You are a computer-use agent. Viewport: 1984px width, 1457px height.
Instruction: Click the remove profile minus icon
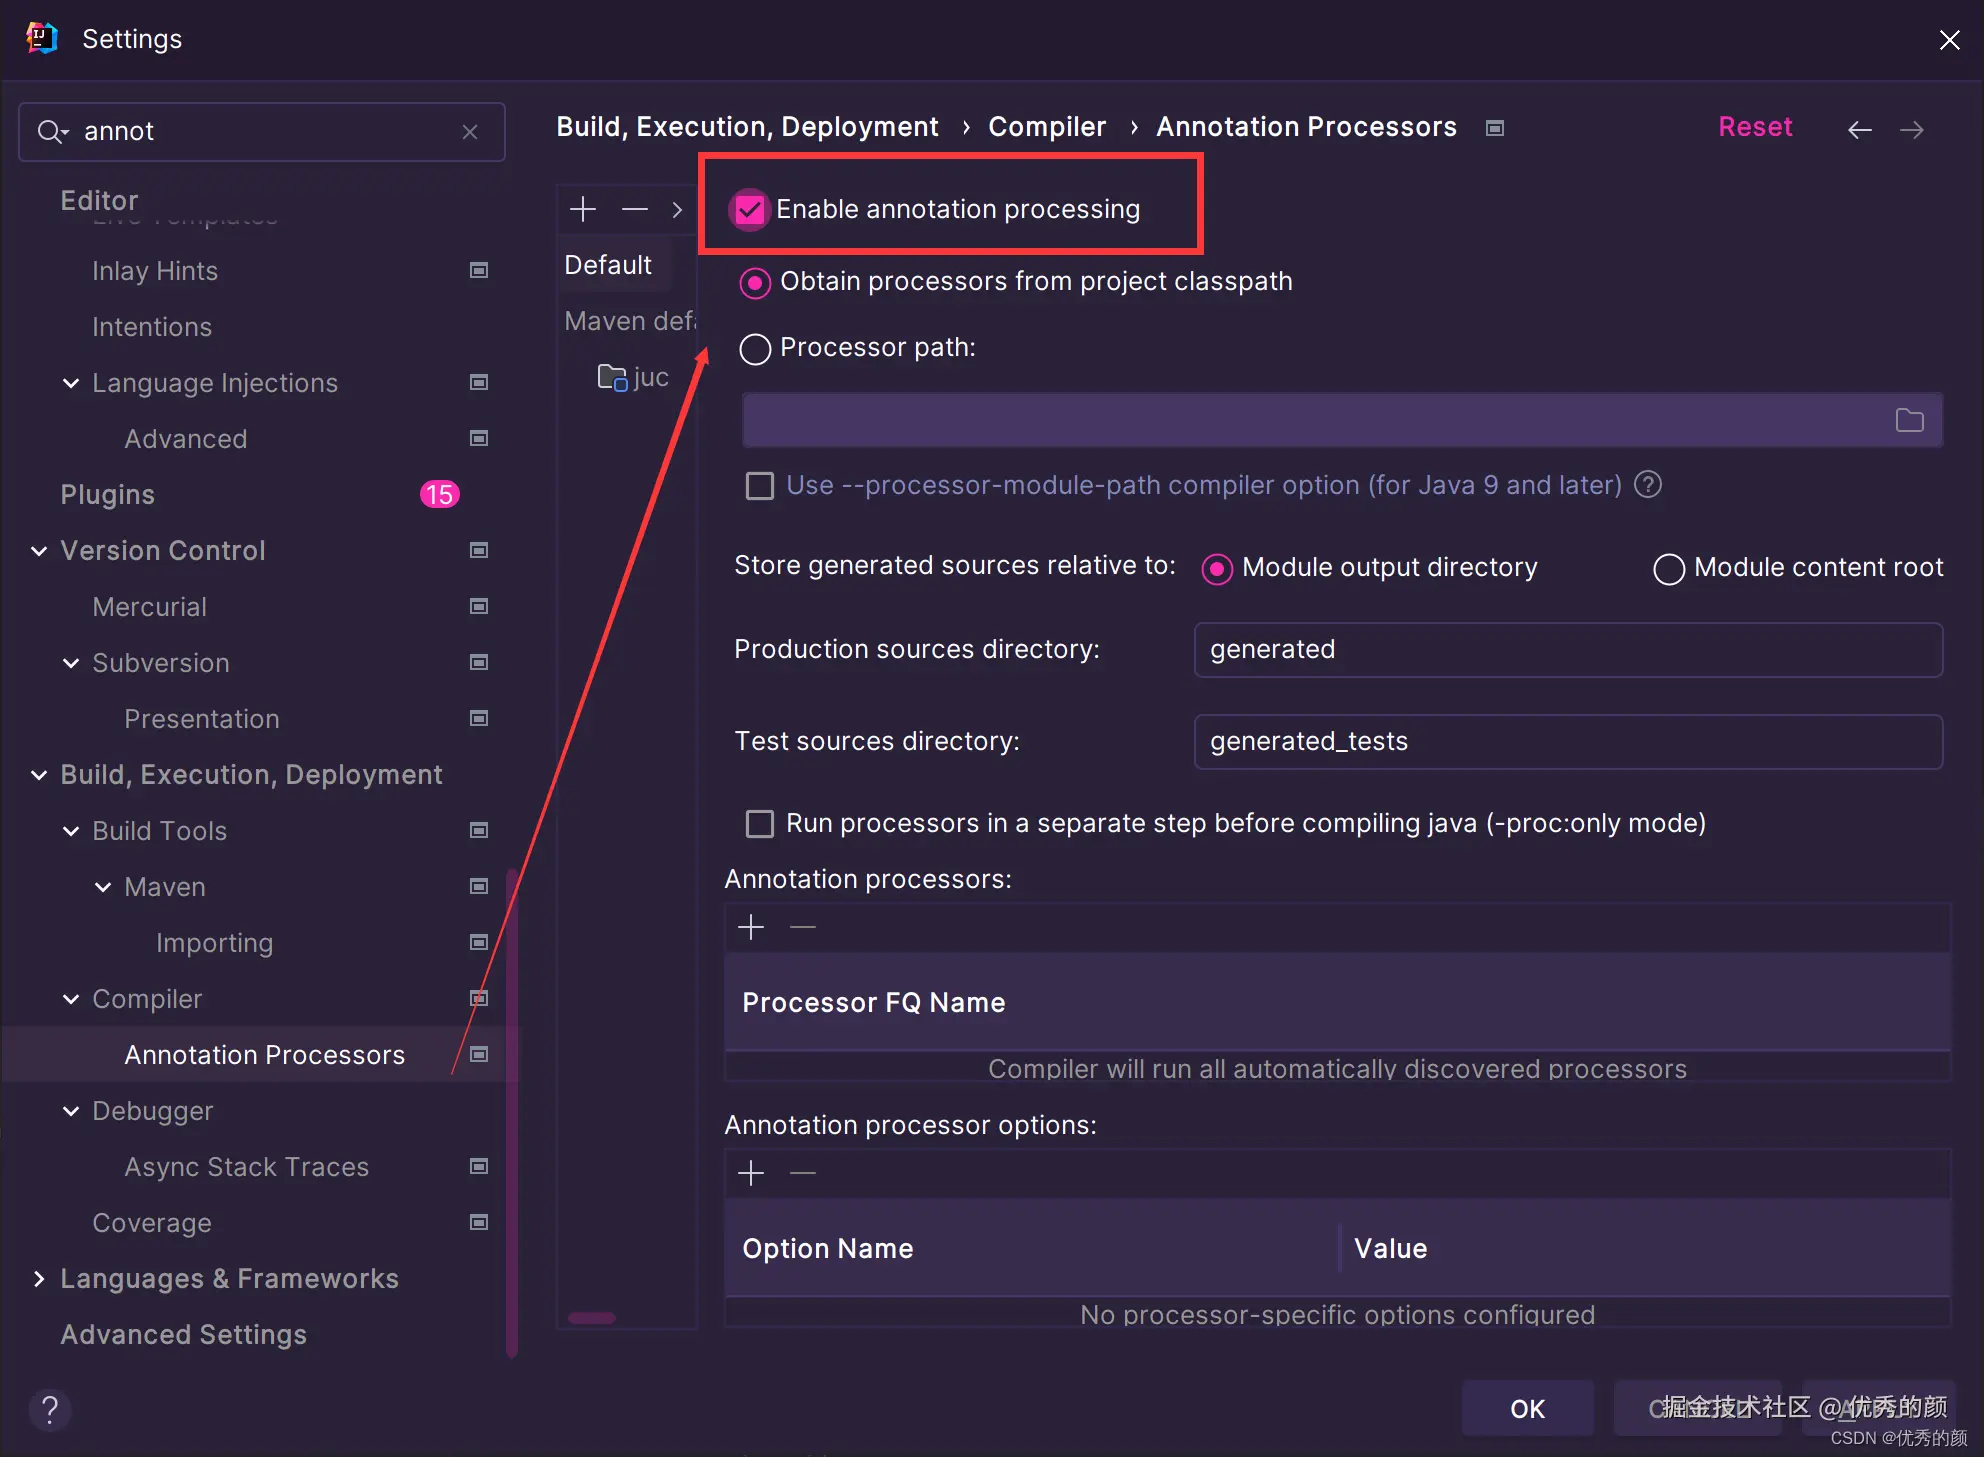coord(635,209)
